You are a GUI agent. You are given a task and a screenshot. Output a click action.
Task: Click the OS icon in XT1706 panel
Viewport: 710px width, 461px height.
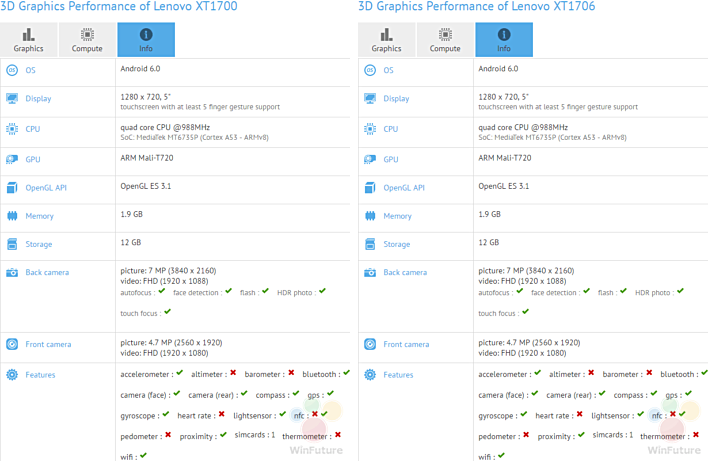(x=370, y=70)
